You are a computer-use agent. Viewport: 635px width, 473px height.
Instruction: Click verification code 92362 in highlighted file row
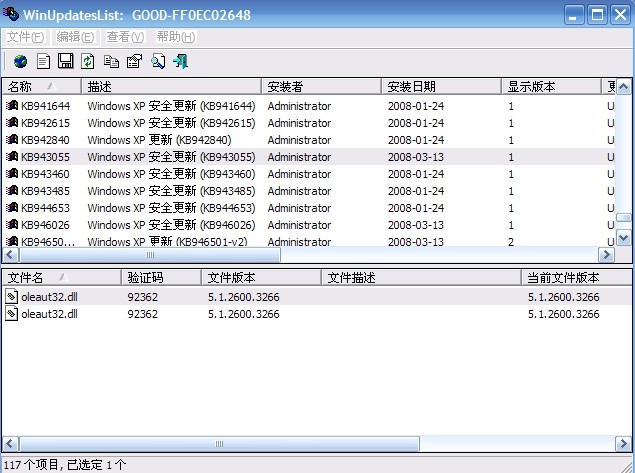[x=143, y=297]
